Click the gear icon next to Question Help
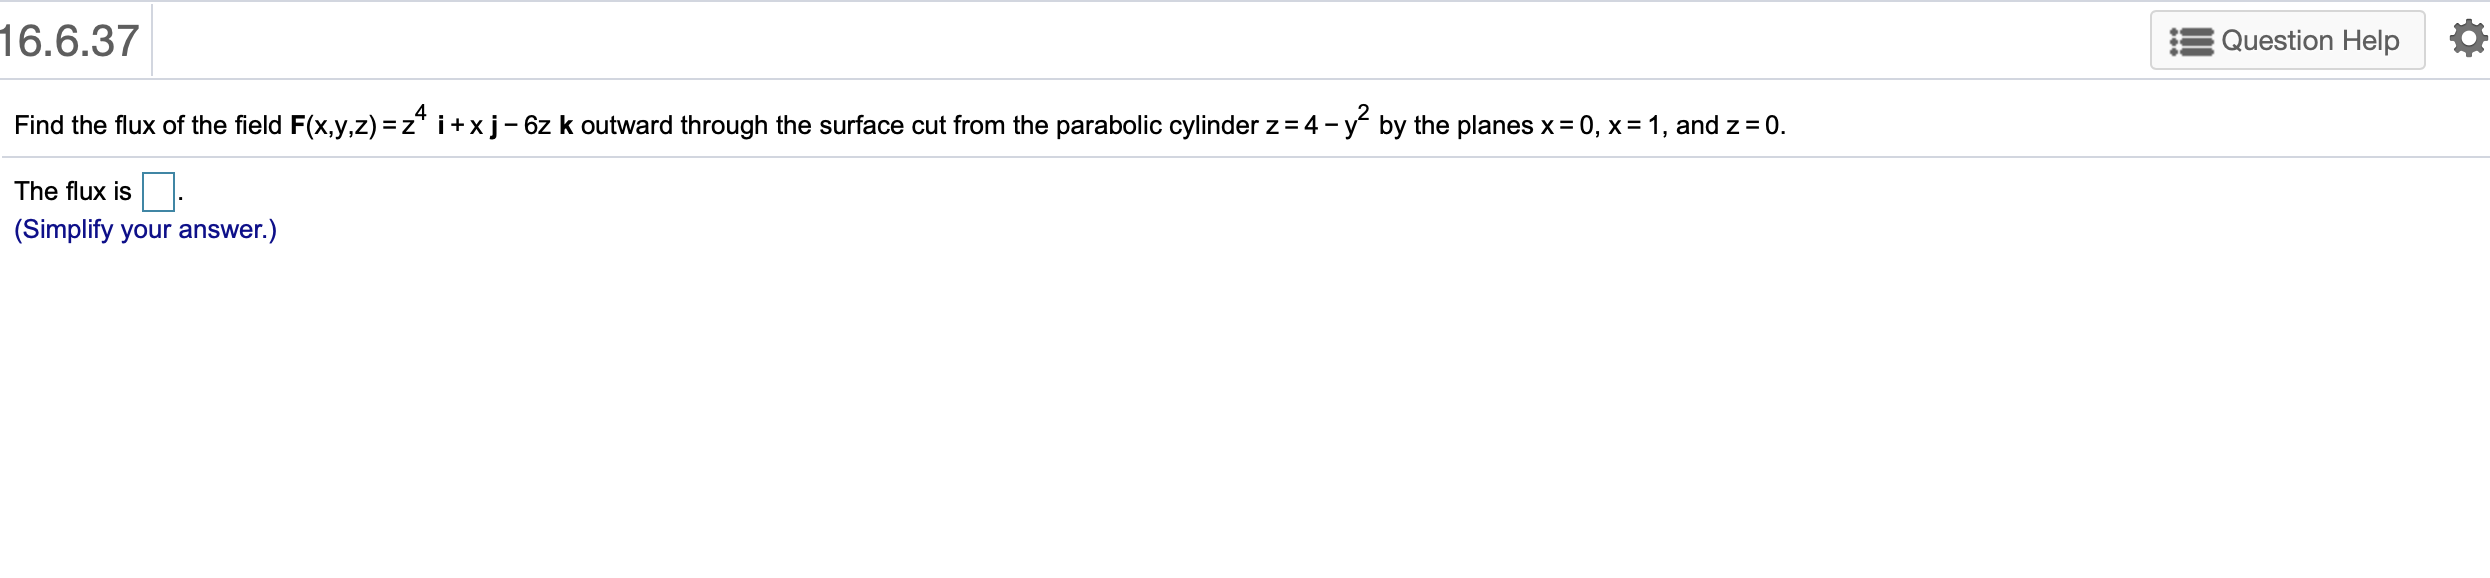Image resolution: width=2490 pixels, height=578 pixels. 2466,38
